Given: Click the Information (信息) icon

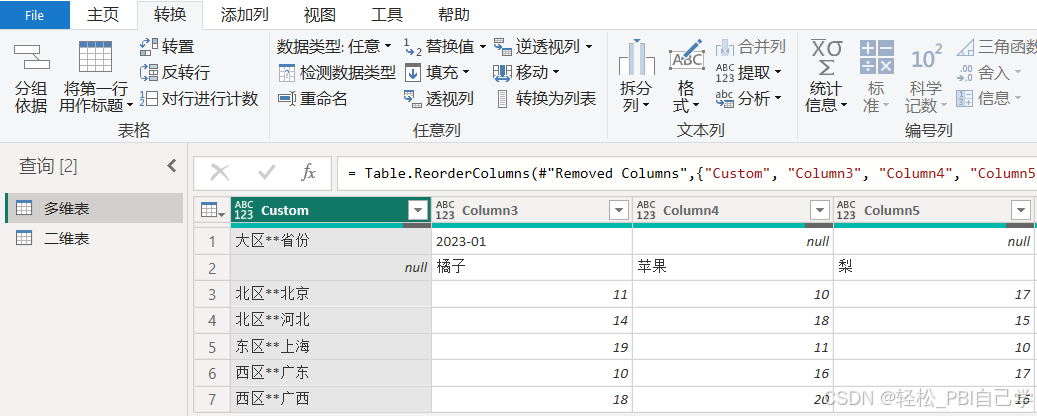Looking at the screenshot, I should [965, 99].
